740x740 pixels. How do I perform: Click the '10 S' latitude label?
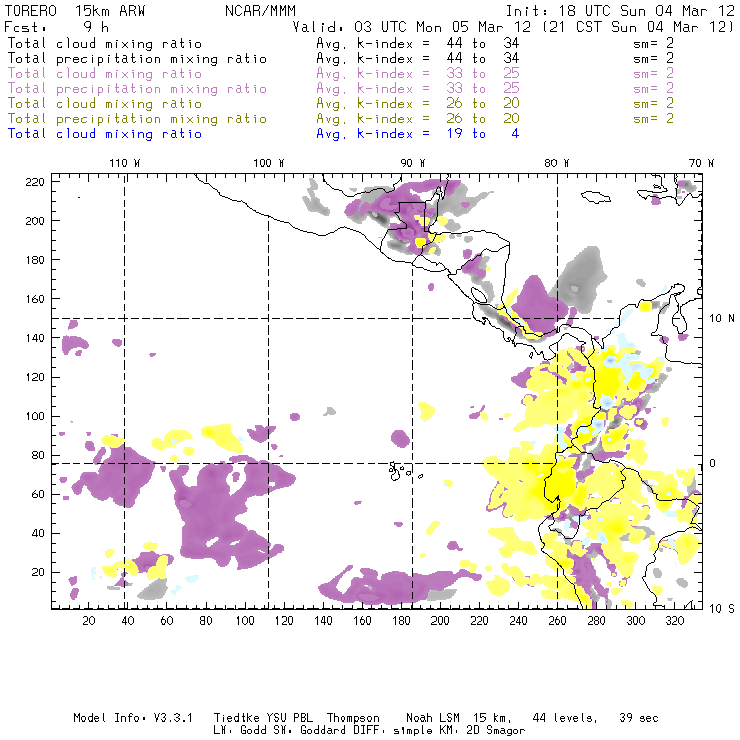(x=722, y=609)
